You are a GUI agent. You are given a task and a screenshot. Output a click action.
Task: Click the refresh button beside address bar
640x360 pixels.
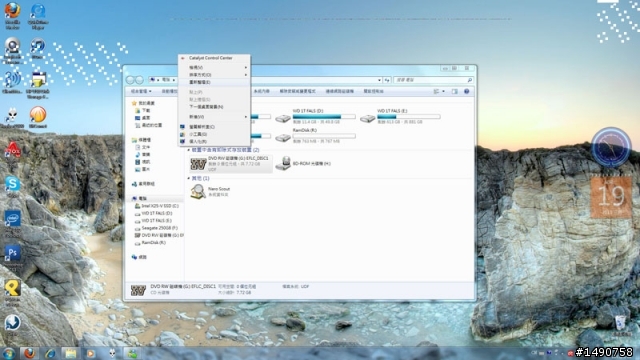(387, 80)
